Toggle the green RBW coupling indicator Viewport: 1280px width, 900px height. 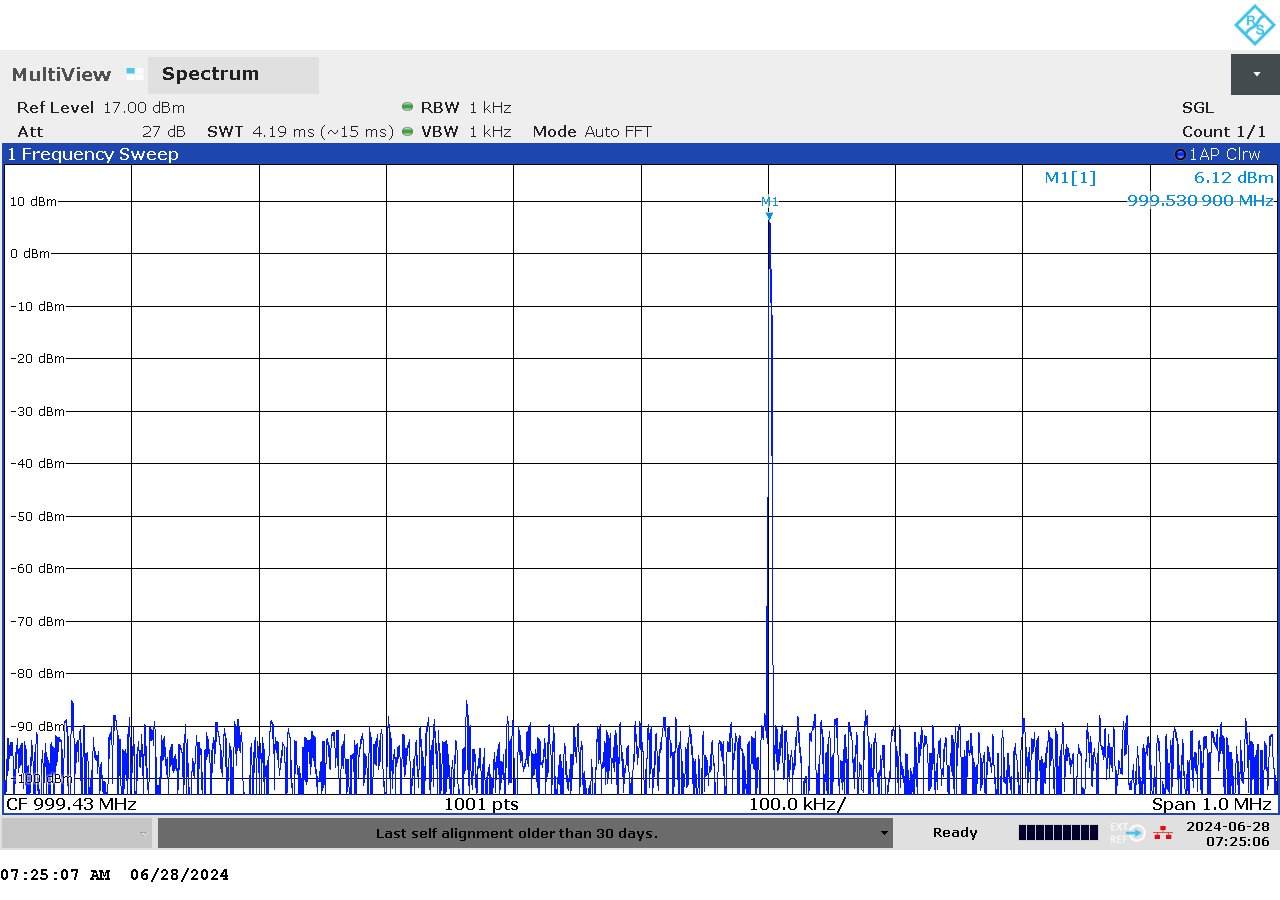pos(407,107)
